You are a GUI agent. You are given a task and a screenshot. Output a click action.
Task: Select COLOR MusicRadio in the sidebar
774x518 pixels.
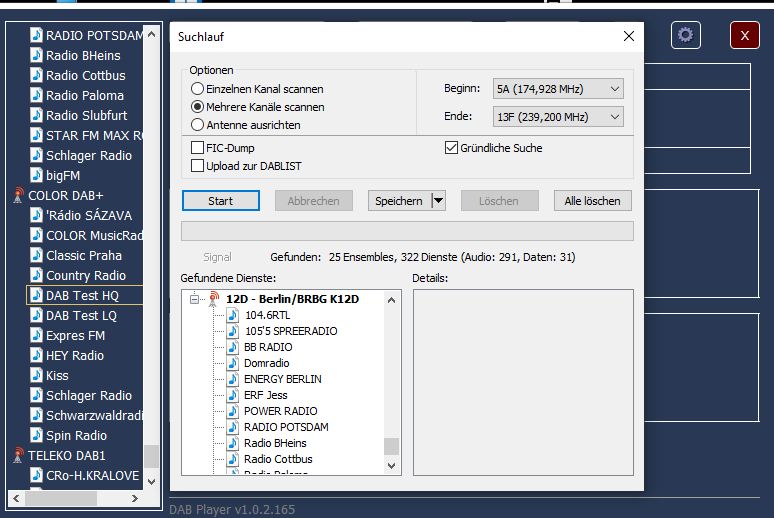pyautogui.click(x=94, y=236)
